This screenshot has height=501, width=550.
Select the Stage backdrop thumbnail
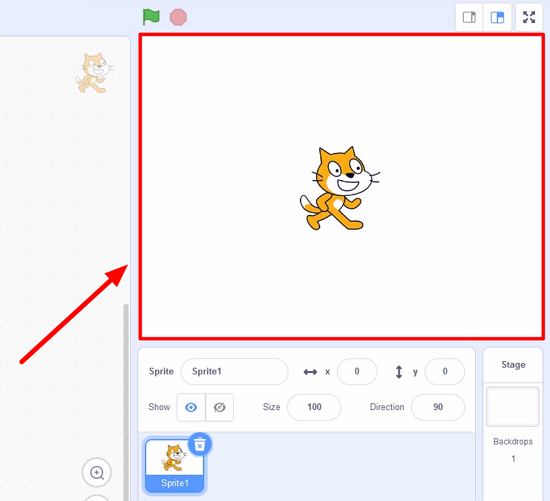pos(512,407)
